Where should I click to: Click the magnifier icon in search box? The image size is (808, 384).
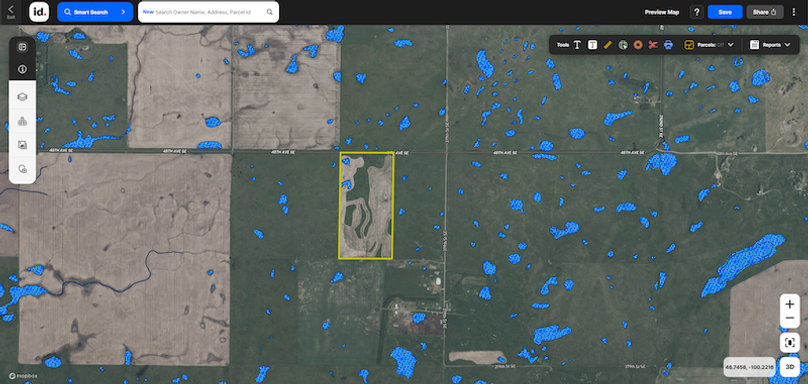pos(270,12)
